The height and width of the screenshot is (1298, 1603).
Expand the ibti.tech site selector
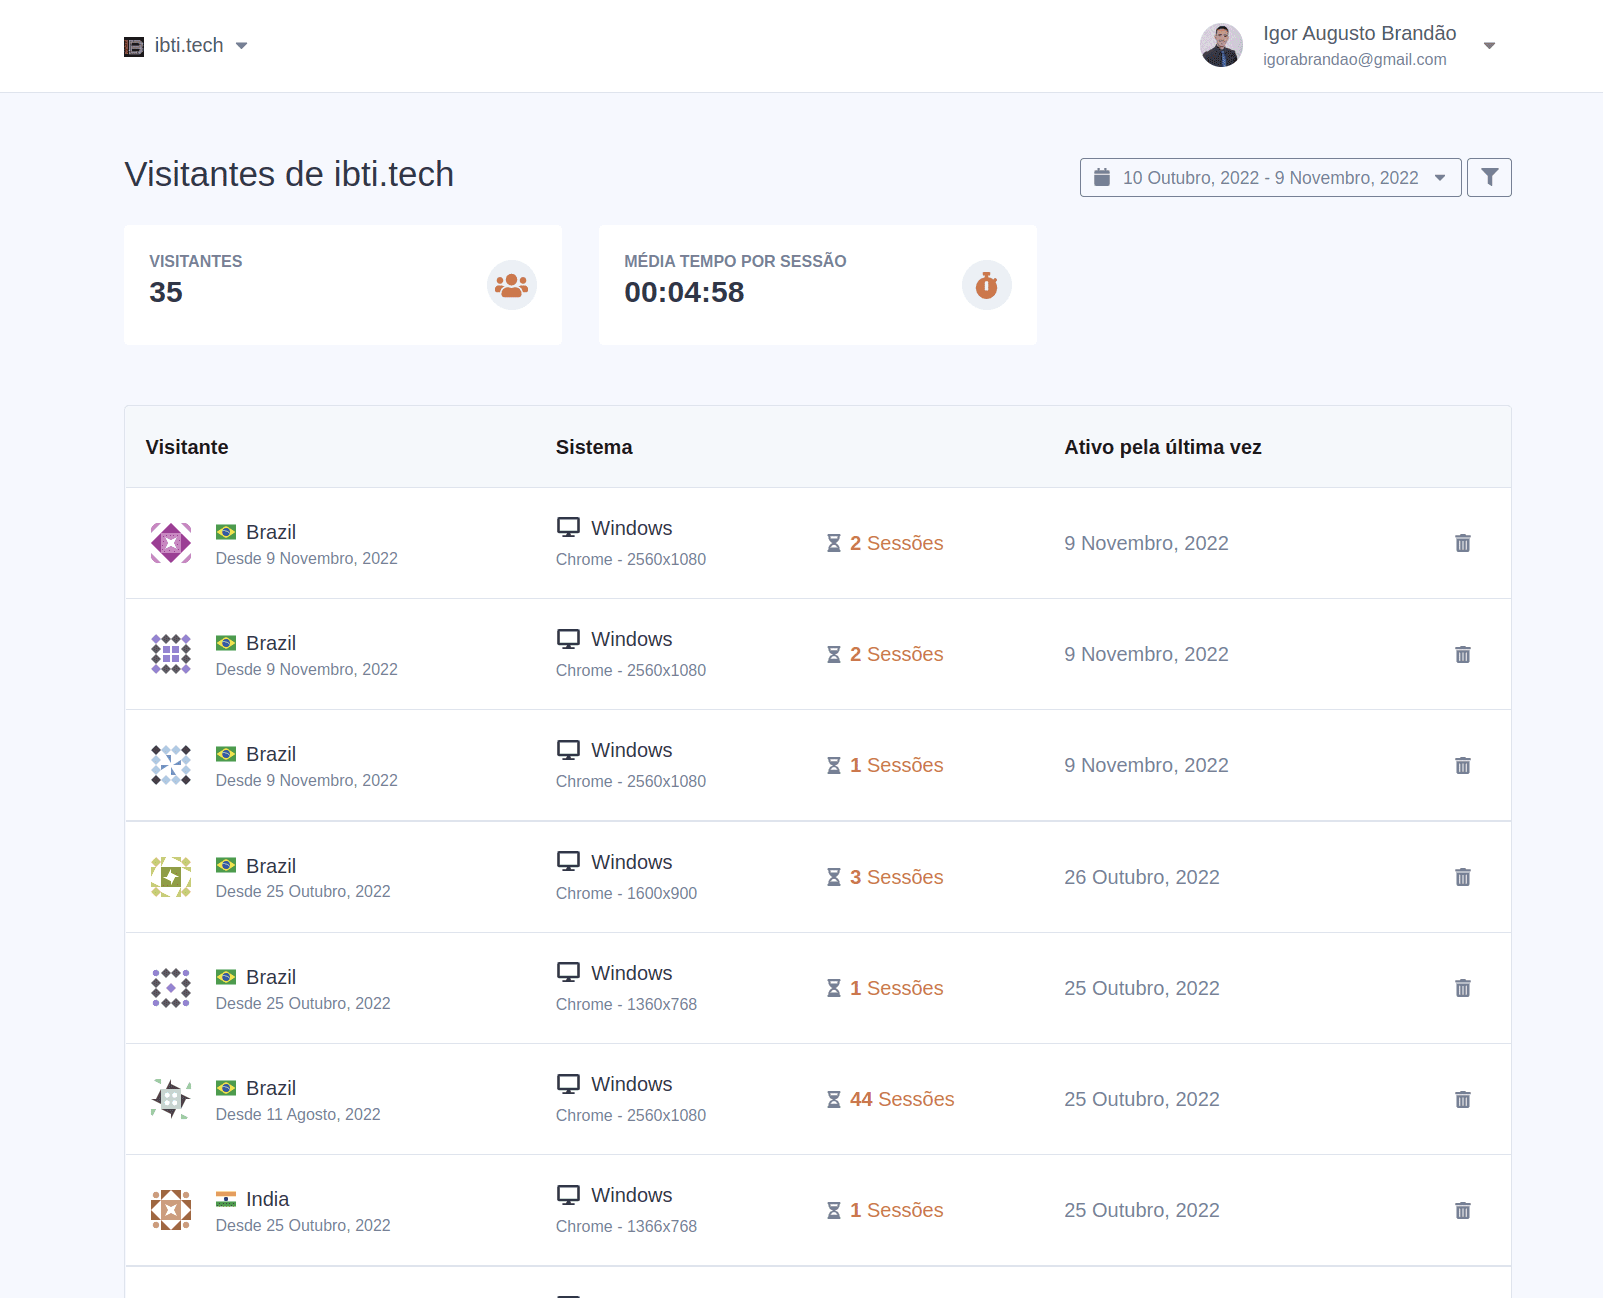[241, 46]
